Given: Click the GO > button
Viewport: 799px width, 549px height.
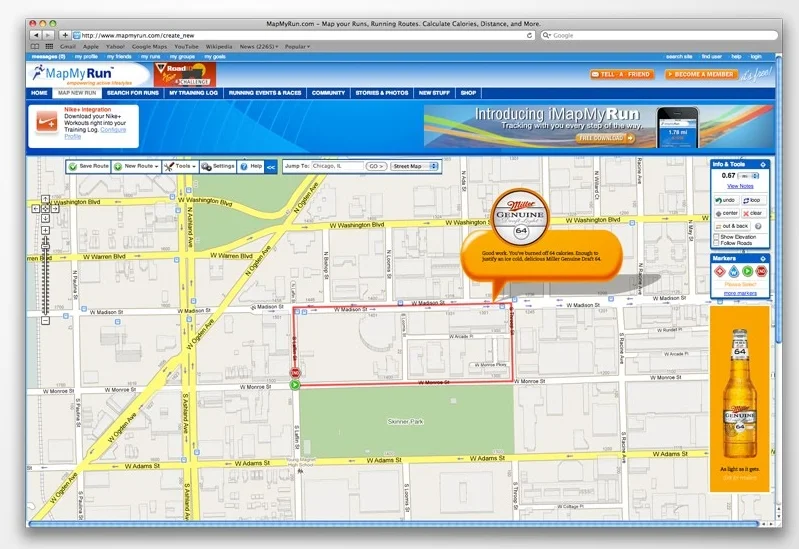Looking at the screenshot, I should click(x=377, y=166).
